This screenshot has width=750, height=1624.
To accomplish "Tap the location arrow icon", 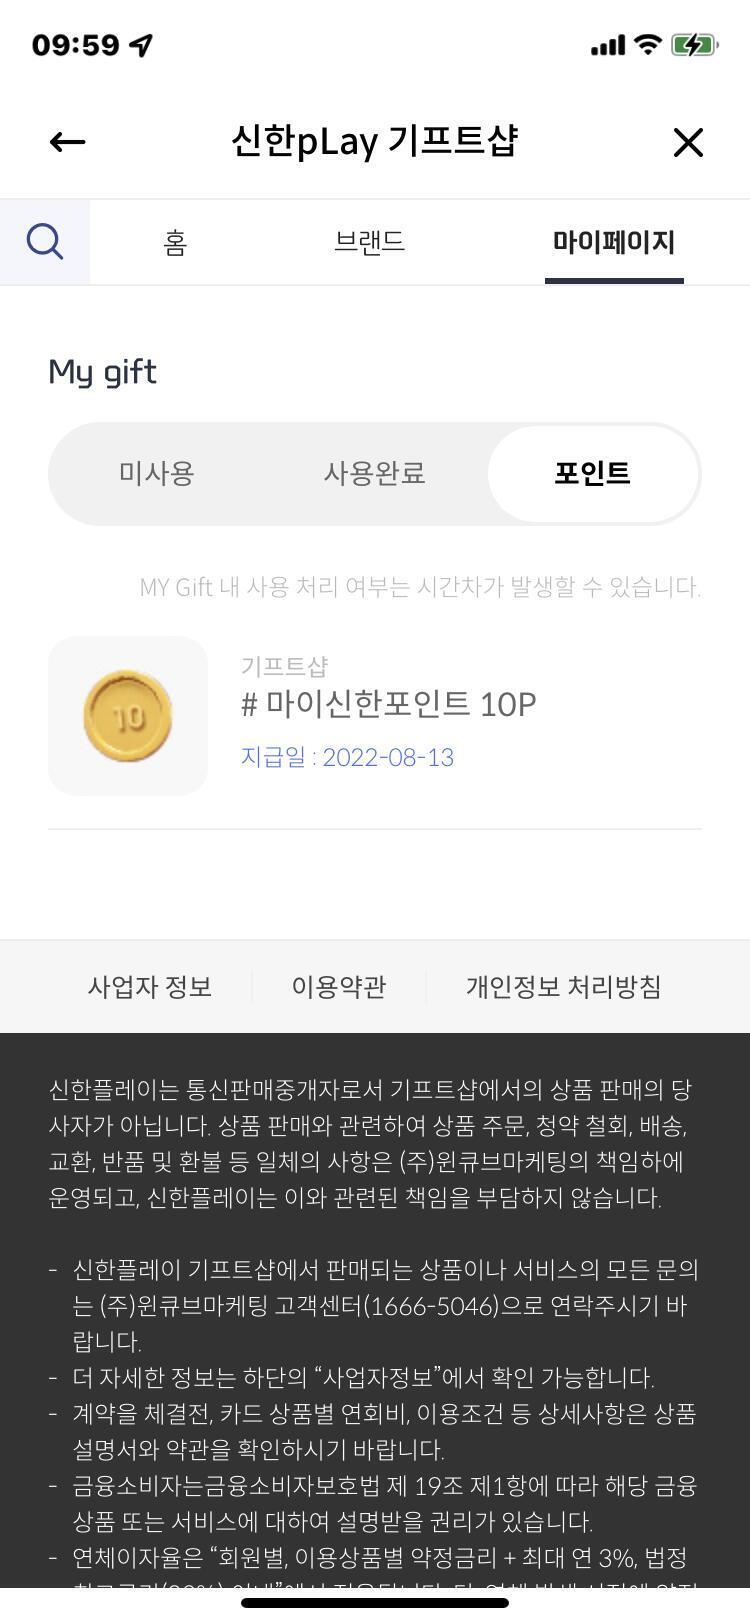I will (x=141, y=45).
